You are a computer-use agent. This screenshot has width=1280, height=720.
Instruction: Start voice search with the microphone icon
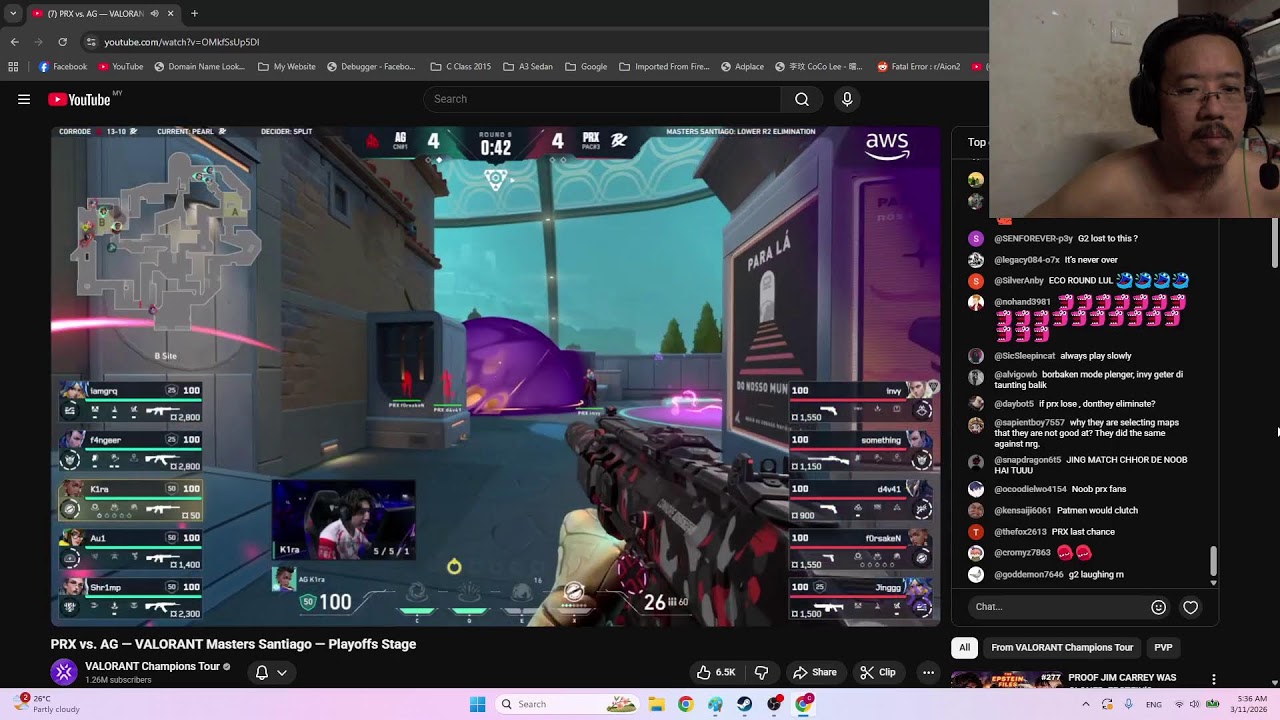pyautogui.click(x=847, y=99)
